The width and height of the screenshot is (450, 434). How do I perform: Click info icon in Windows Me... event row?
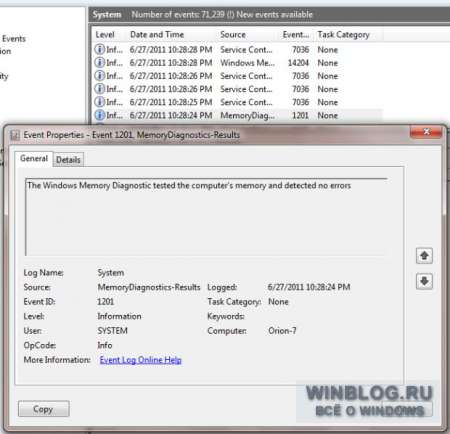coord(99,62)
